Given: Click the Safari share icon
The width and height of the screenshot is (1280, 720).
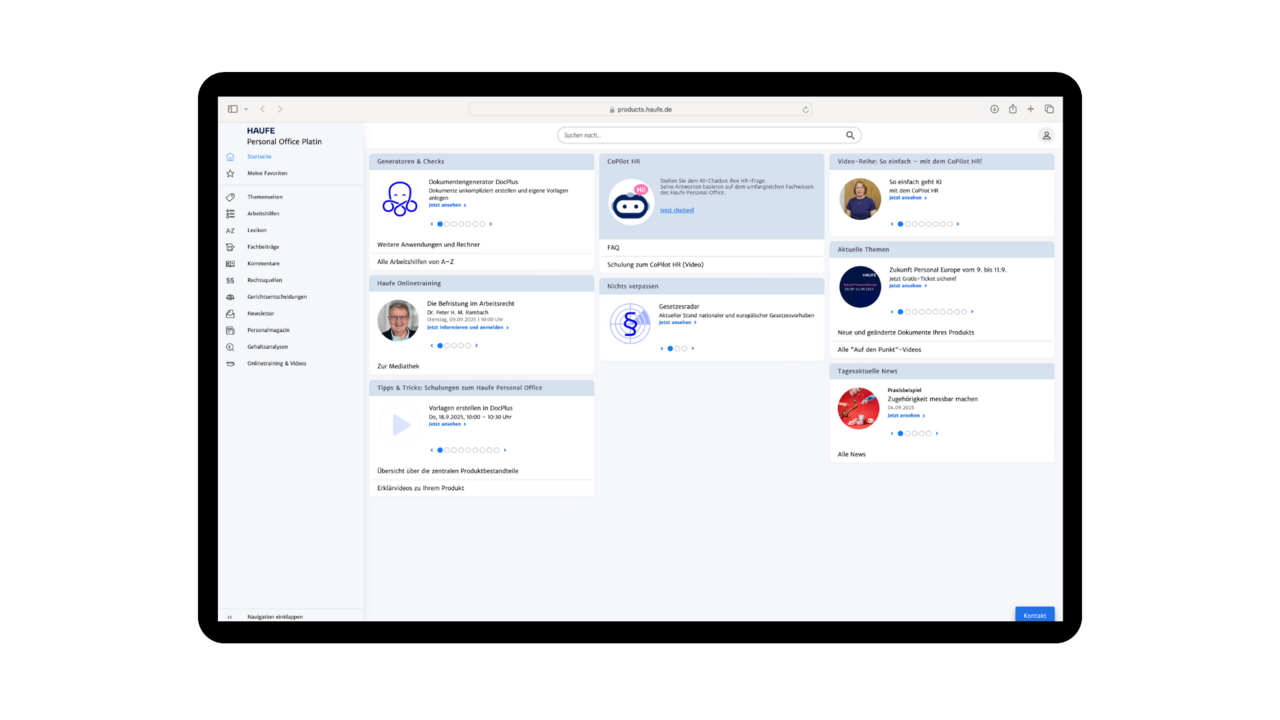Looking at the screenshot, I should (x=1012, y=109).
